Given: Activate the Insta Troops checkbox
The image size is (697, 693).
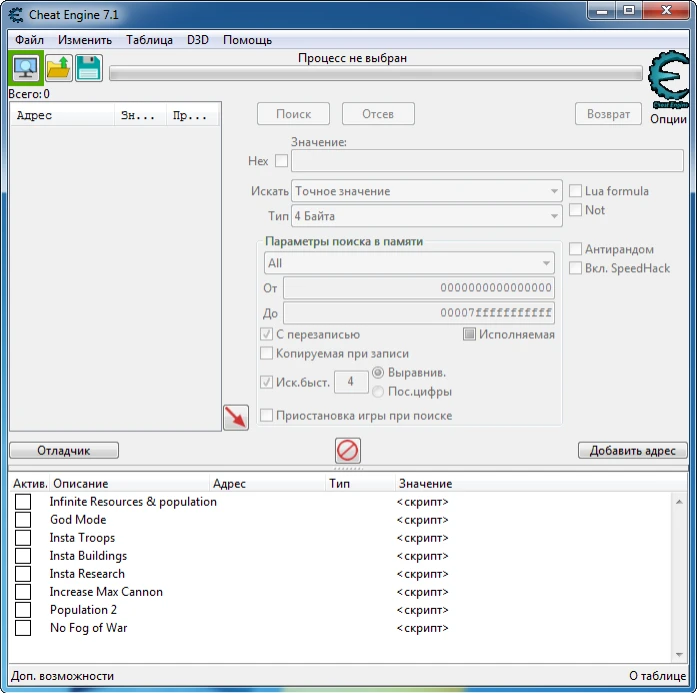Looking at the screenshot, I should [23, 538].
